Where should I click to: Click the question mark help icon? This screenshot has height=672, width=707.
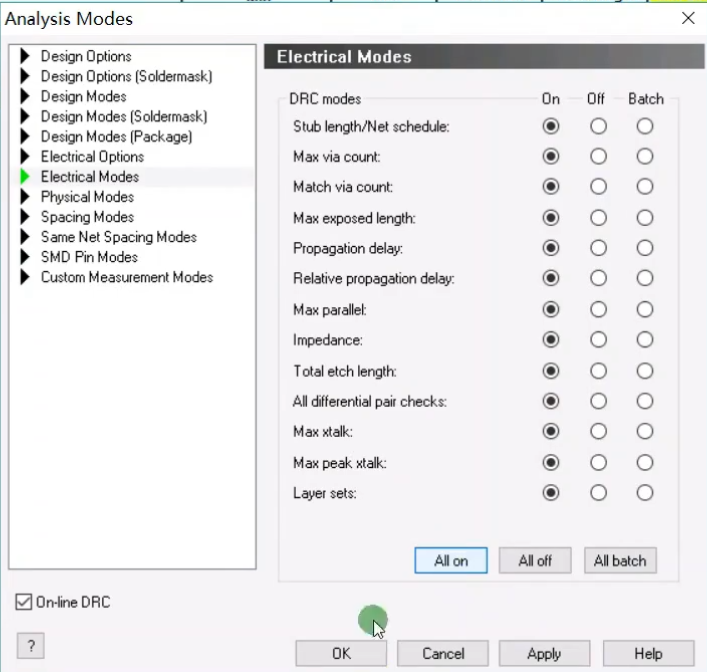tap(31, 646)
